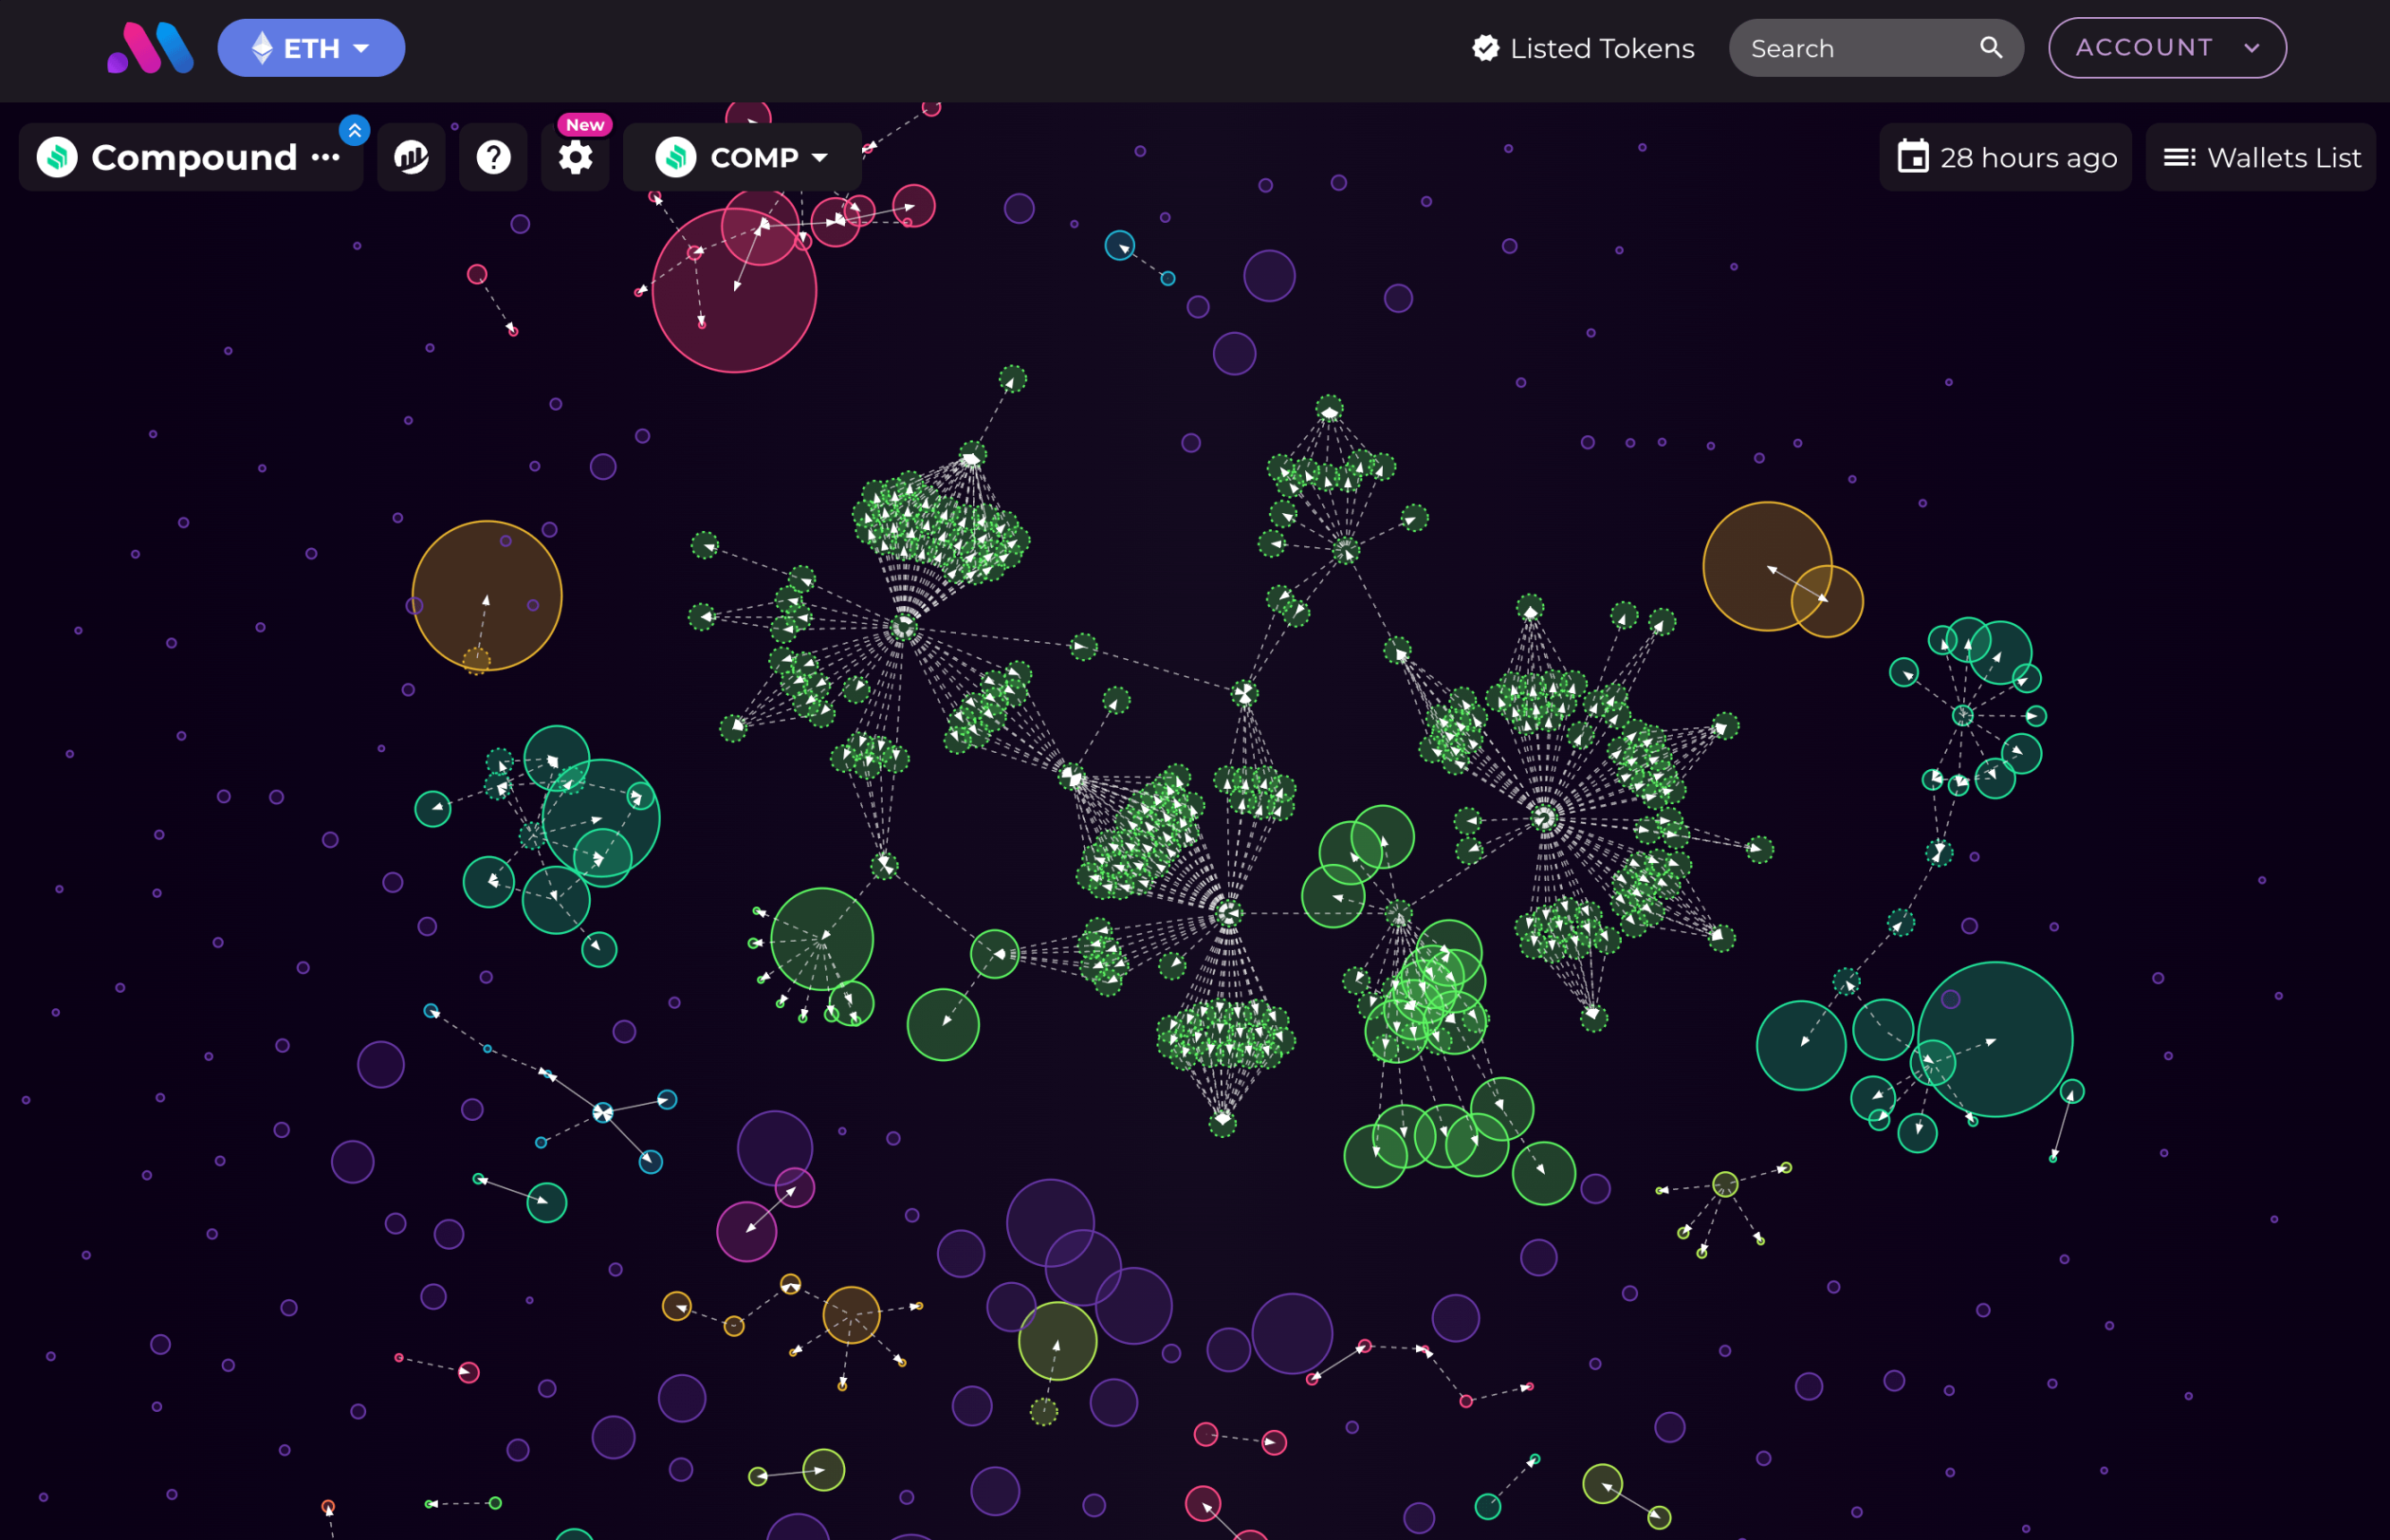Image resolution: width=2390 pixels, height=1540 pixels.
Task: Click the COMP token logo icon
Action: (x=676, y=158)
